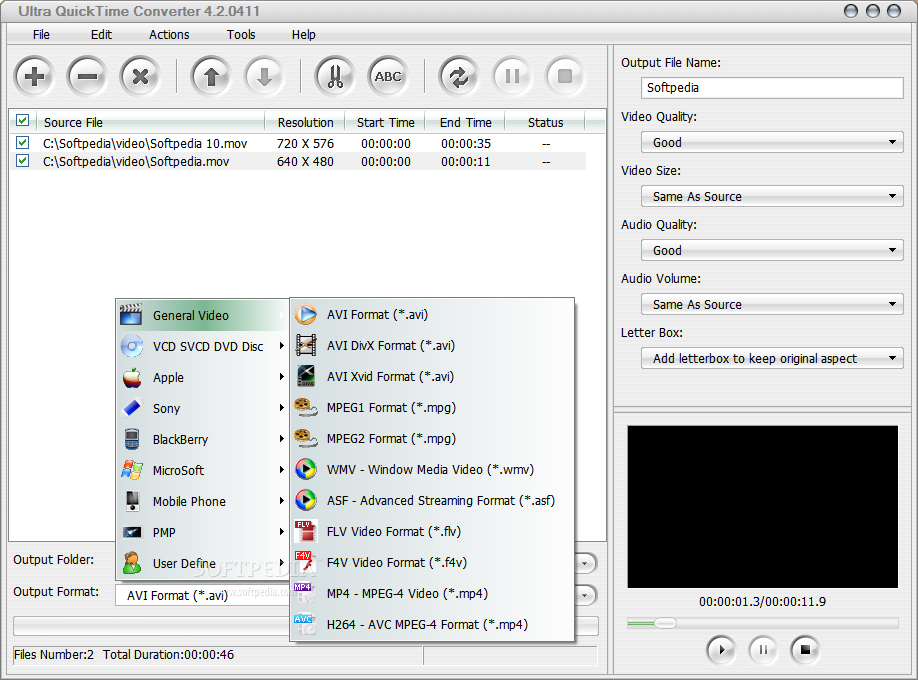Image resolution: width=918 pixels, height=680 pixels.
Task: Click the Start Time column header
Action: pos(385,122)
